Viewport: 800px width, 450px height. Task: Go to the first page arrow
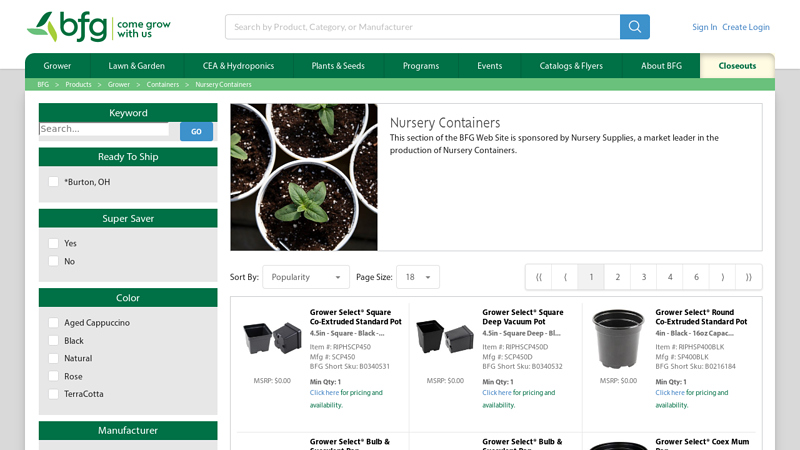539,277
